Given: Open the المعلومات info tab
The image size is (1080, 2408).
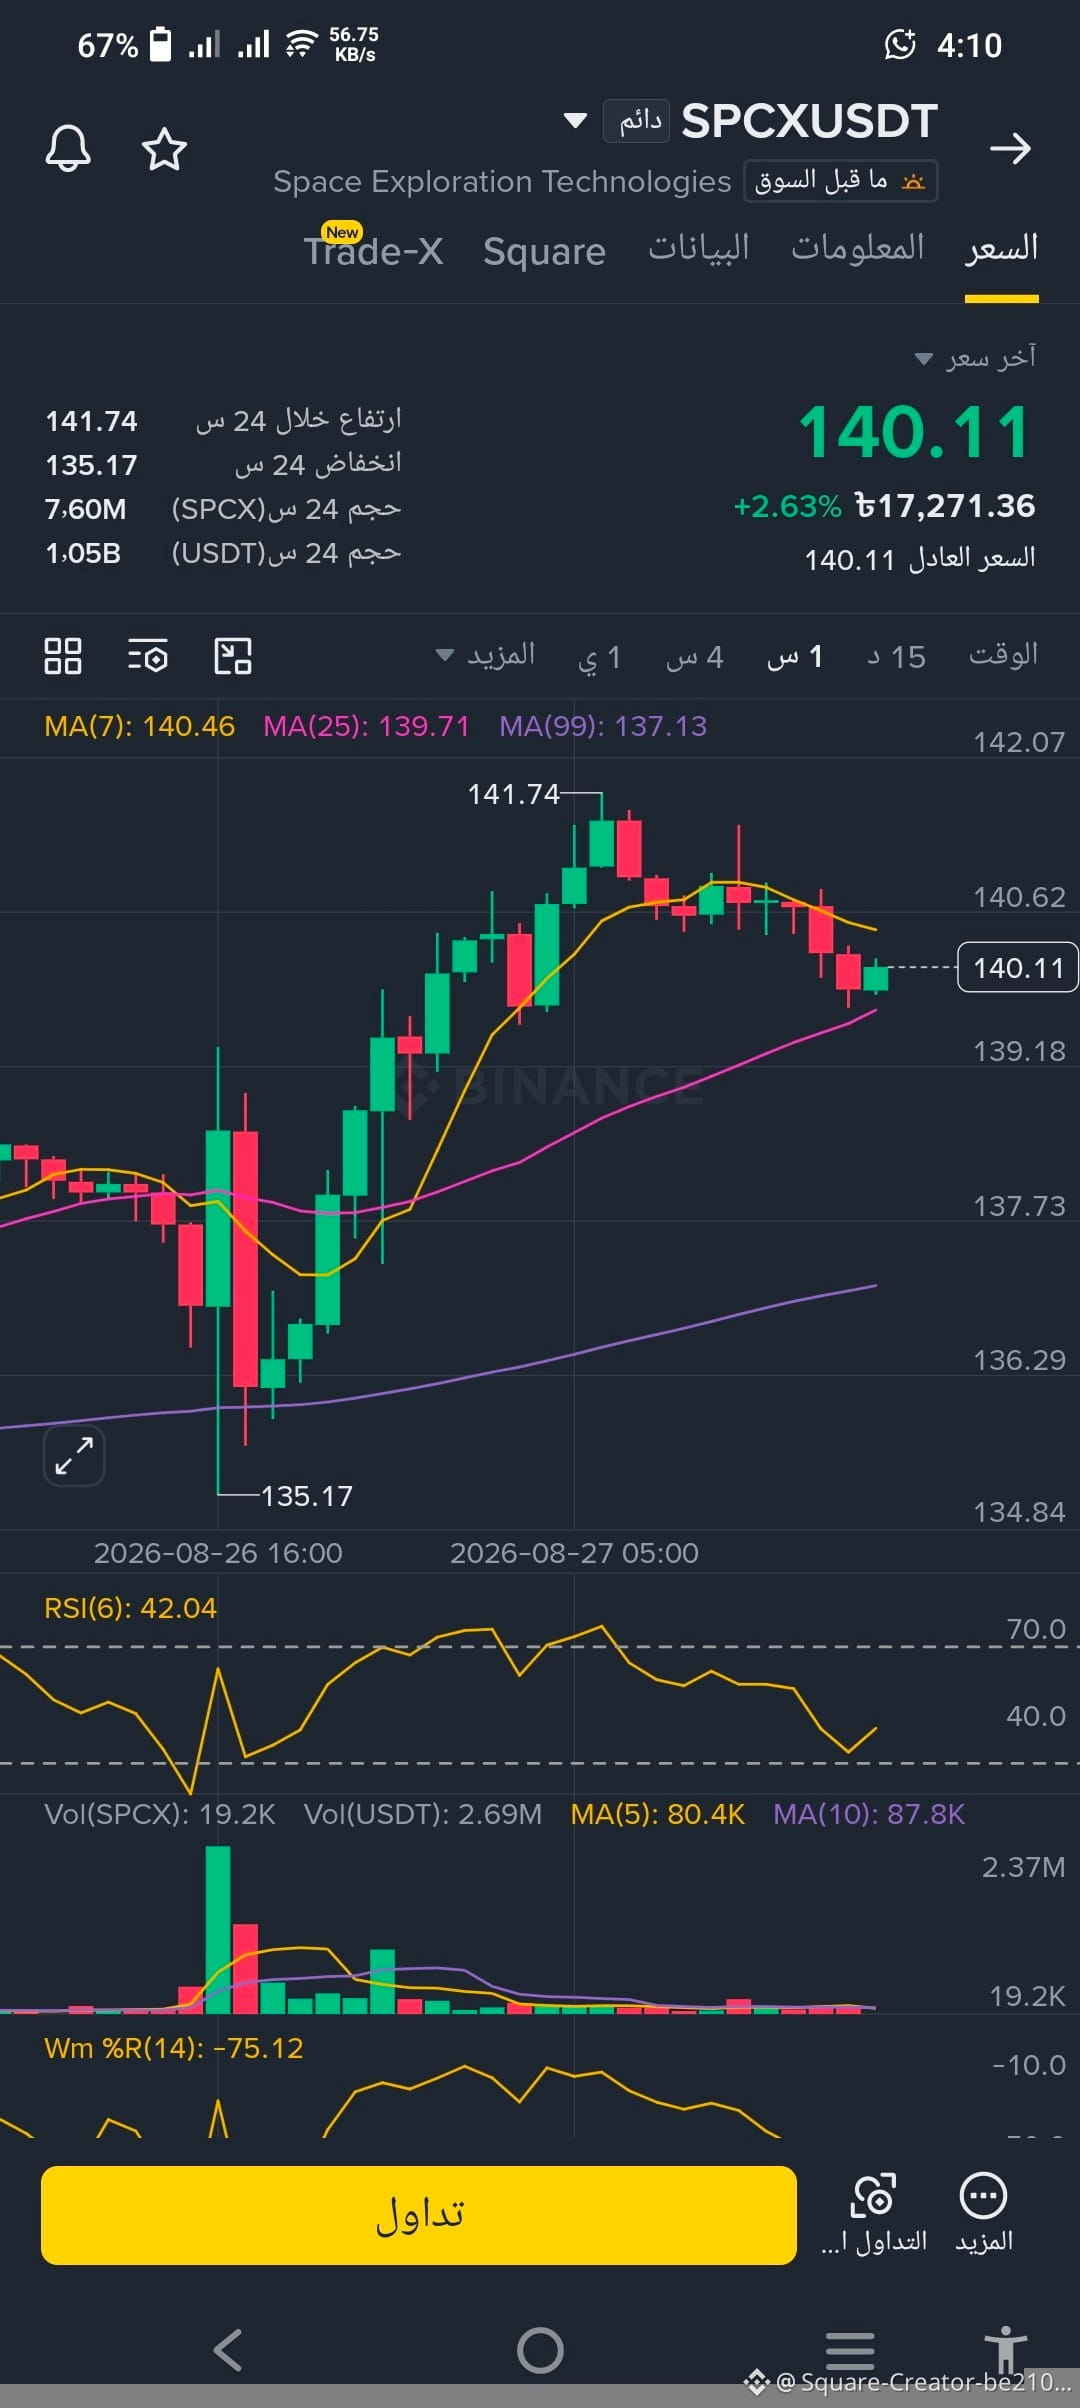Looking at the screenshot, I should tap(857, 249).
